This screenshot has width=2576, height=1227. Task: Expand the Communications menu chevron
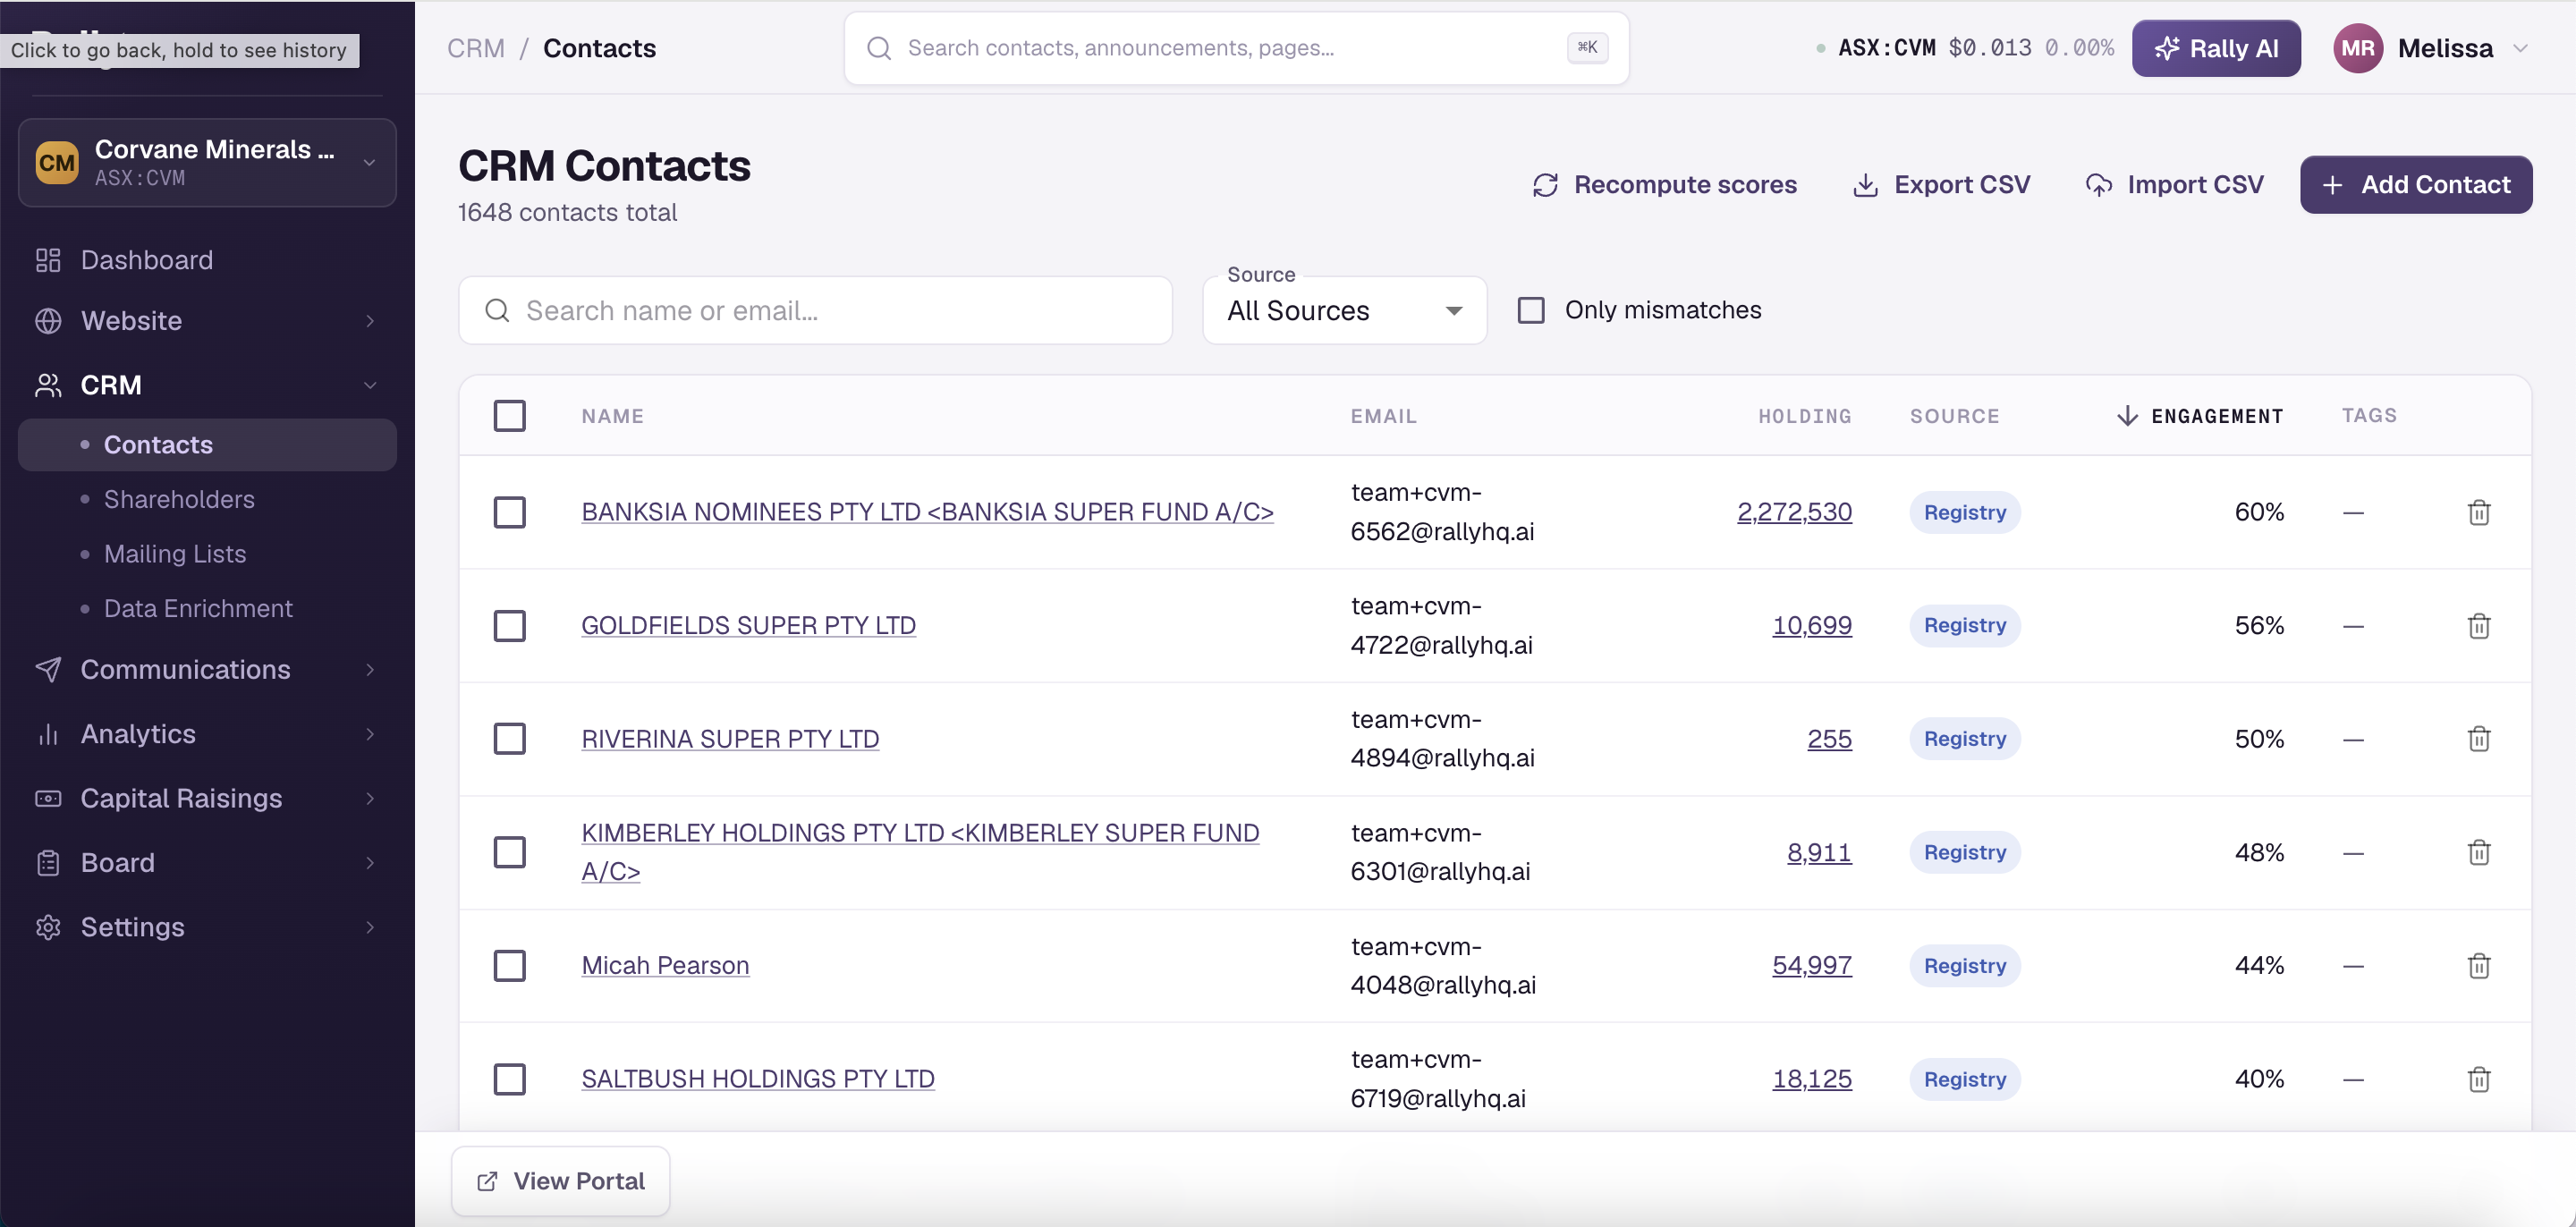(370, 670)
